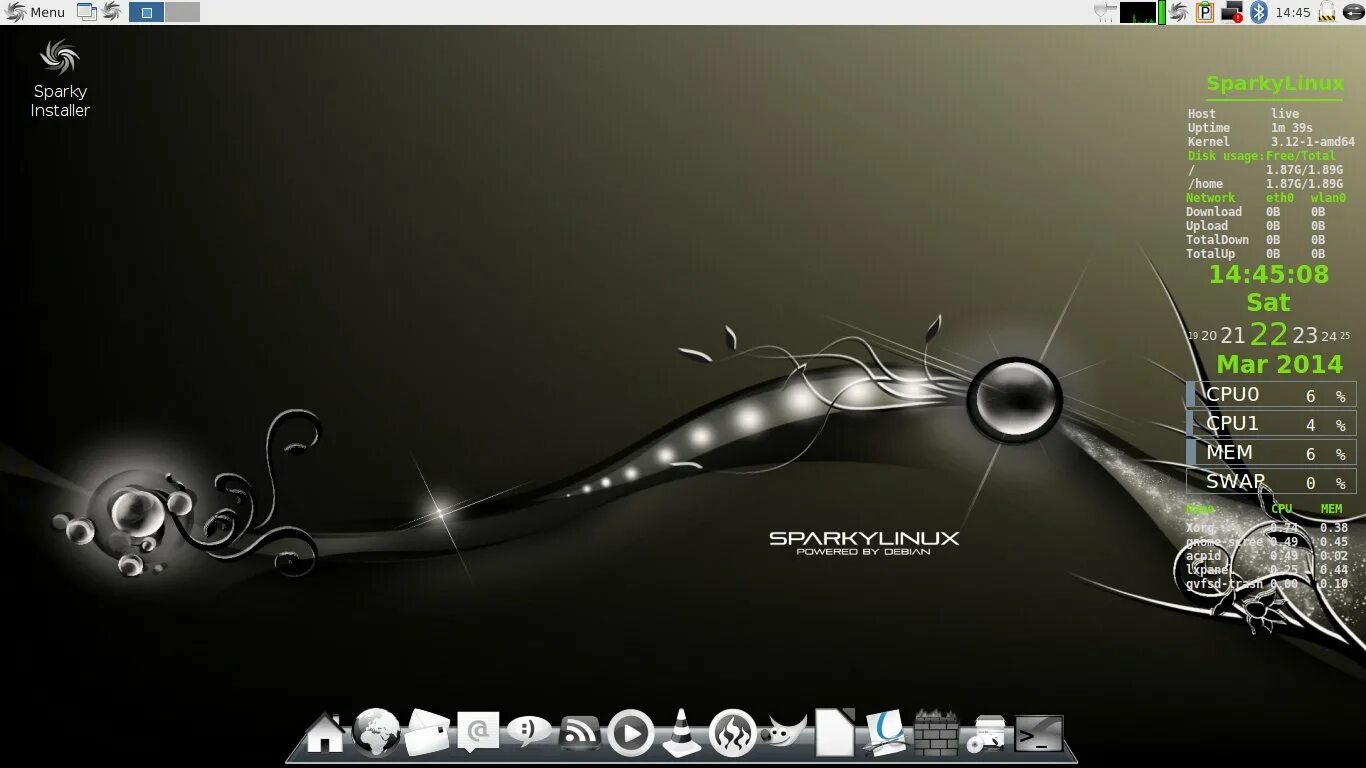Click the Sparky swirl icon in system tray
Viewport: 1366px width, 768px height.
pyautogui.click(x=1179, y=12)
